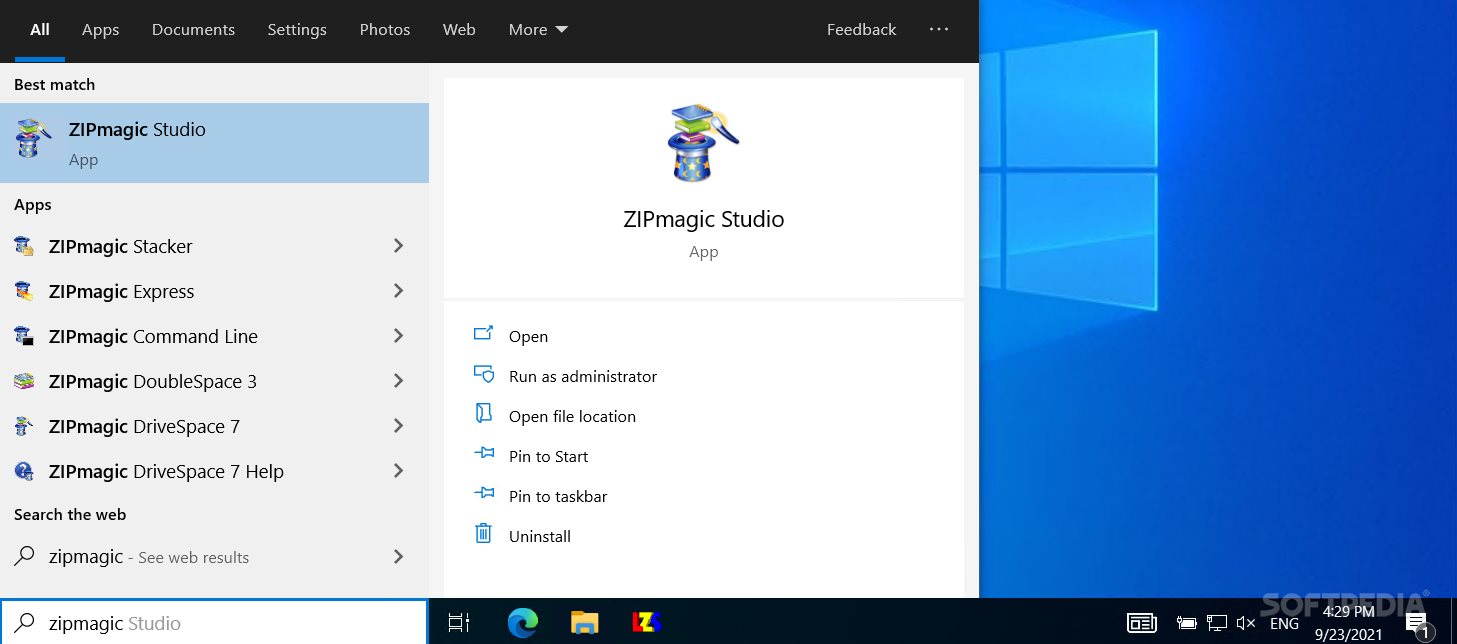This screenshot has height=644, width=1457.
Task: Click the Pin to Start pin icon
Action: coord(484,455)
